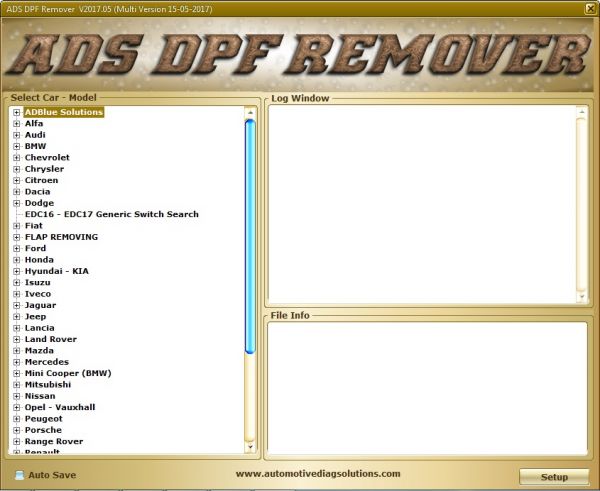600x491 pixels.
Task: Open the www.automotivediagsolutions.com link
Action: (318, 474)
